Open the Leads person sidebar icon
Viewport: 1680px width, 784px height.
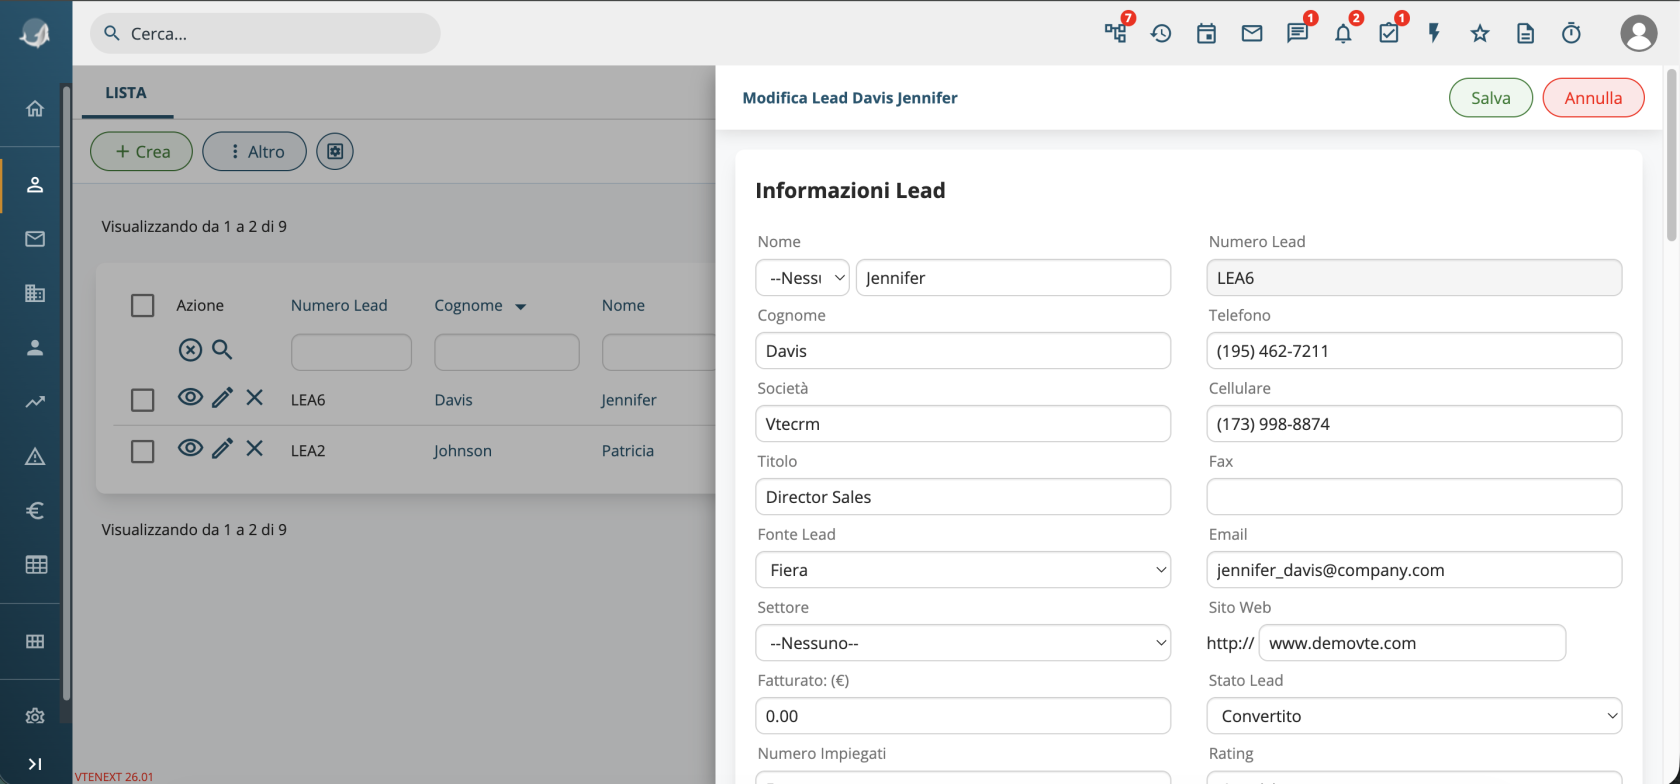point(35,185)
